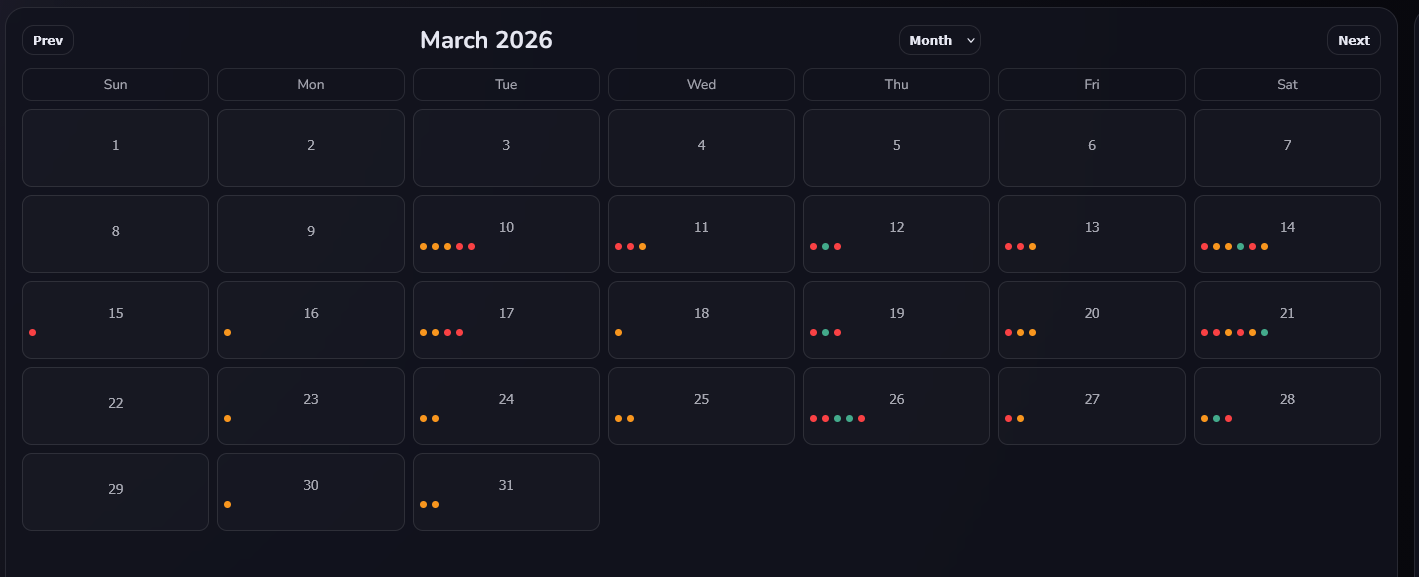The width and height of the screenshot is (1419, 577).
Task: Open the Month view dropdown
Action: (x=940, y=40)
